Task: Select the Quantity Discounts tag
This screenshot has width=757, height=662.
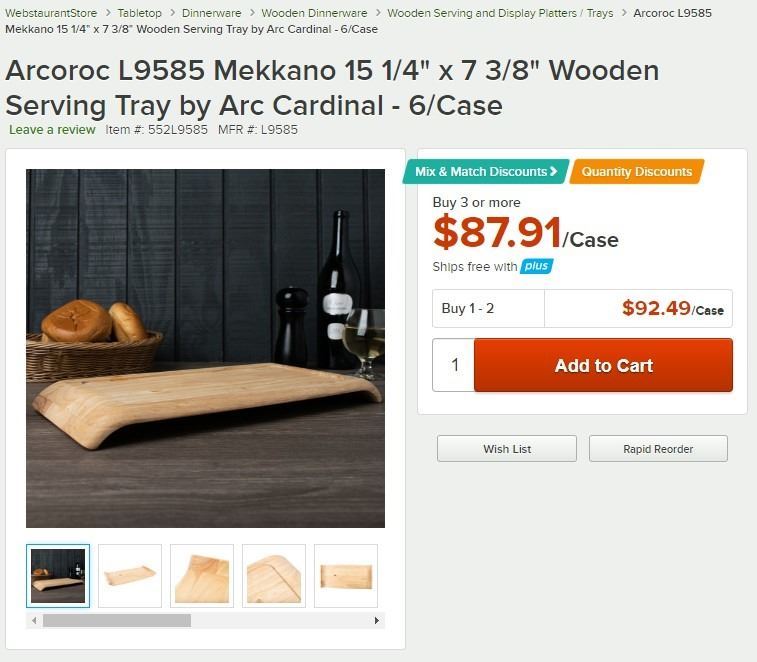Action: 636,171
